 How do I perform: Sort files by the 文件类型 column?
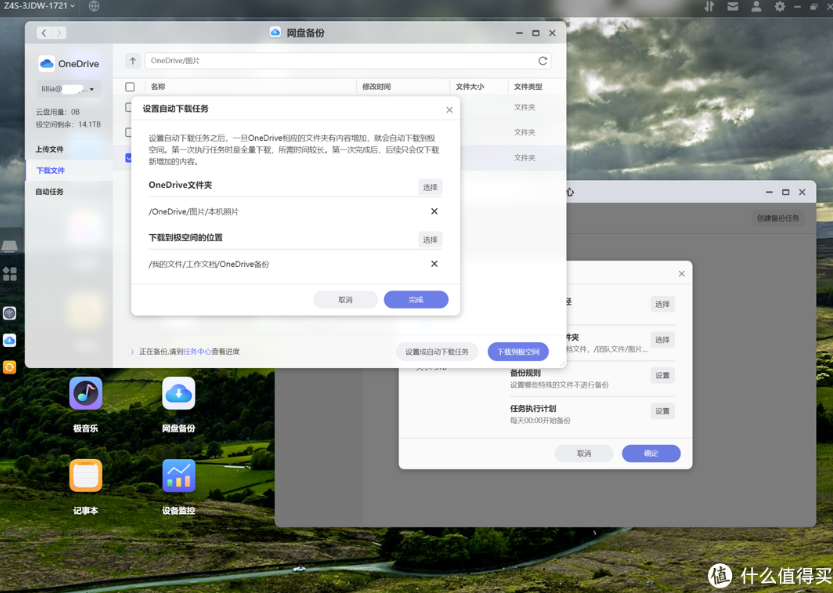click(528, 87)
